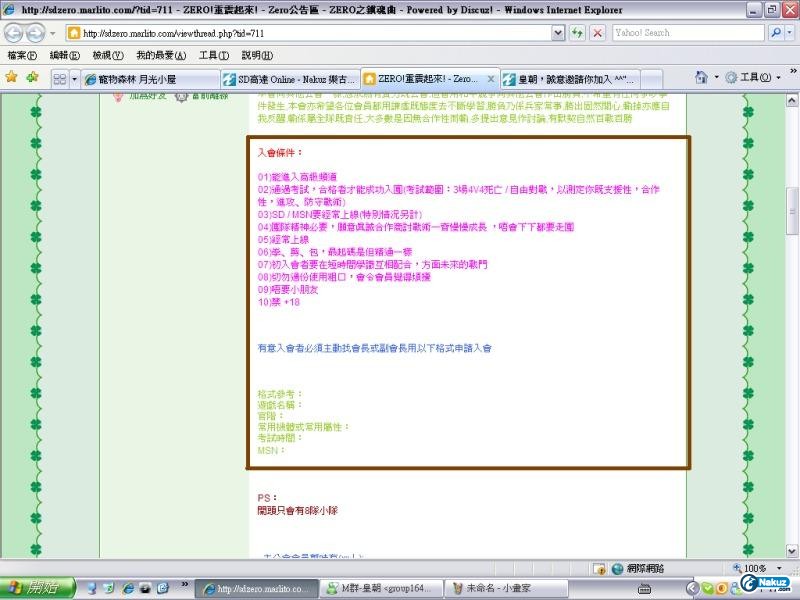The height and width of the screenshot is (600, 800).
Task: Click the Windows Start button
Action: point(34,588)
